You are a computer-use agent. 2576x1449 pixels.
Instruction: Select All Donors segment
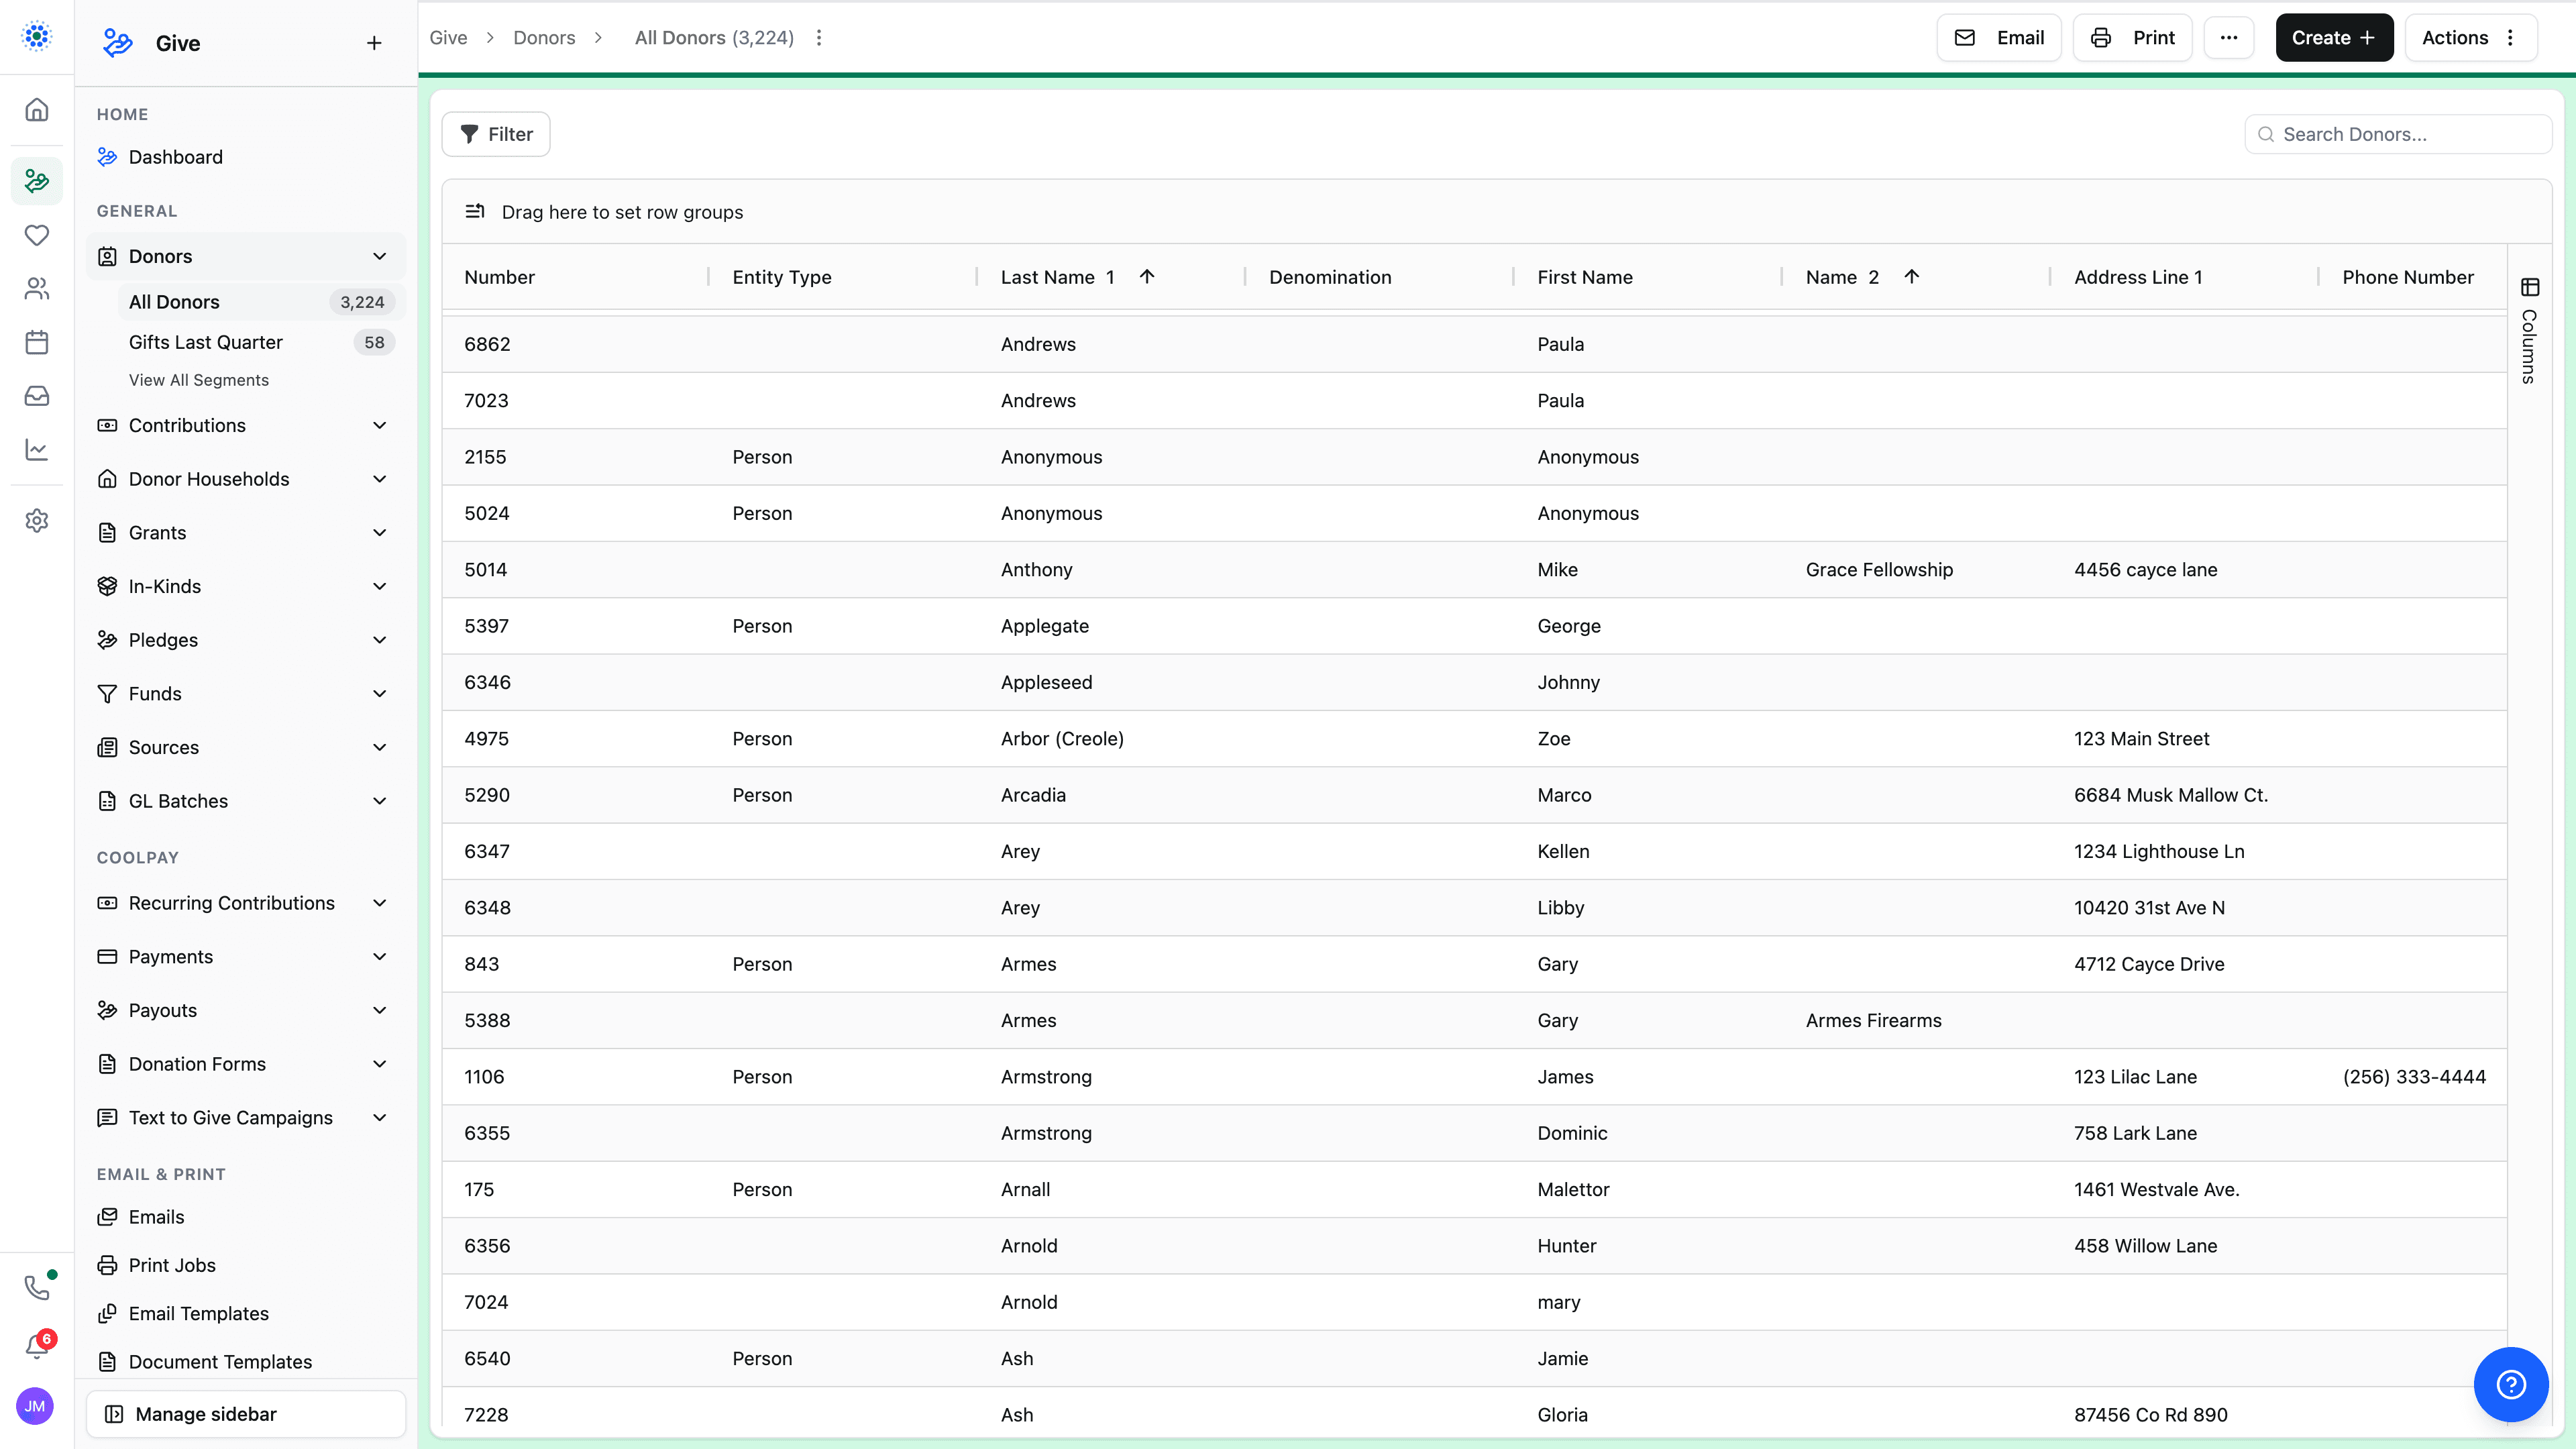tap(262, 302)
